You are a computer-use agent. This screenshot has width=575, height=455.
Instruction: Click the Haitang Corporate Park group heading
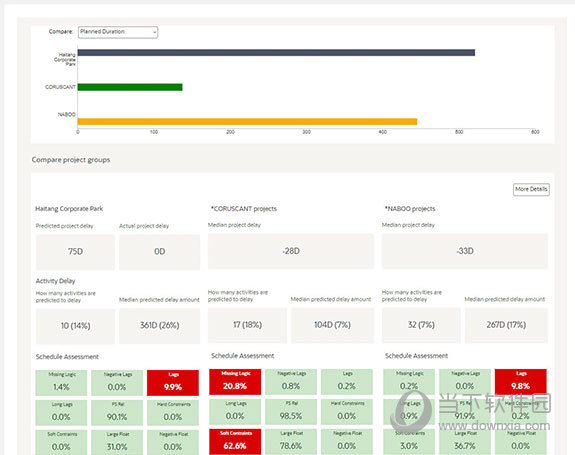click(x=69, y=209)
